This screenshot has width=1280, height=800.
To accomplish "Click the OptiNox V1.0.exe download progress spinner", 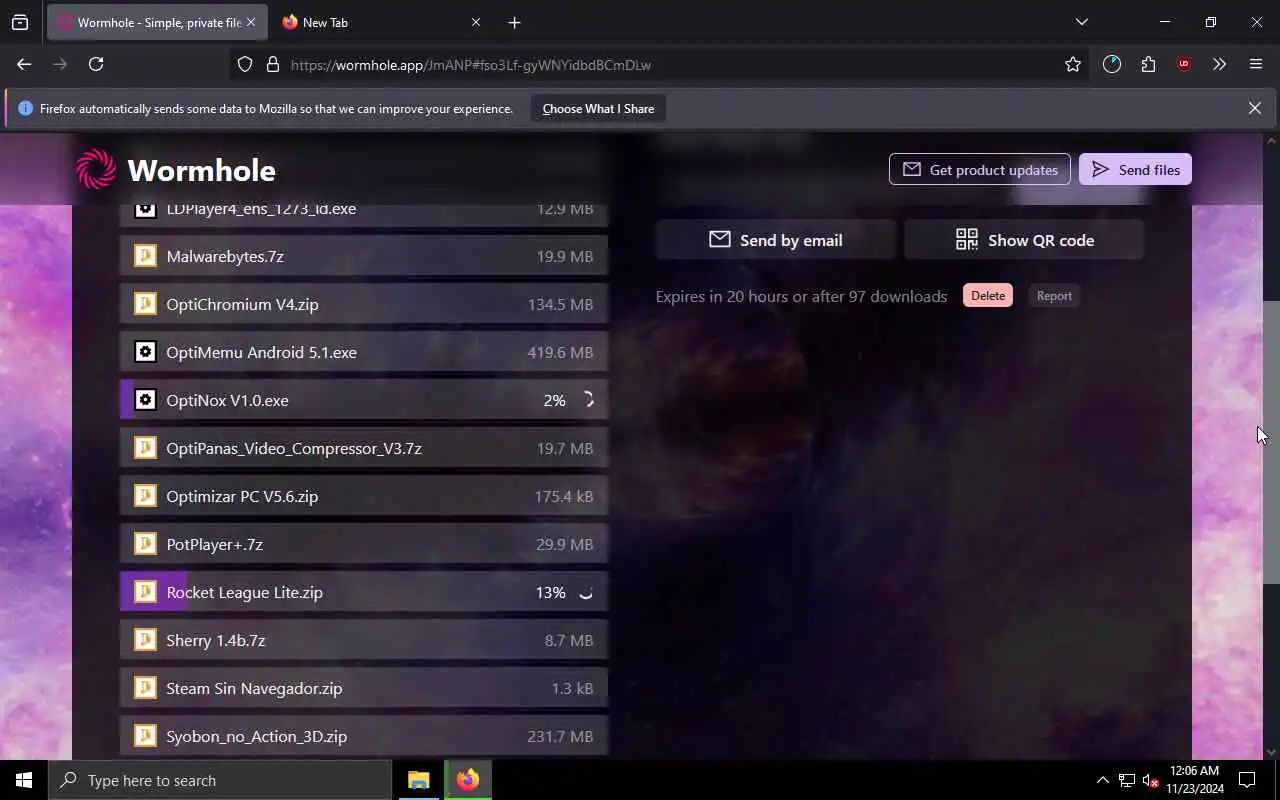I will tap(587, 400).
